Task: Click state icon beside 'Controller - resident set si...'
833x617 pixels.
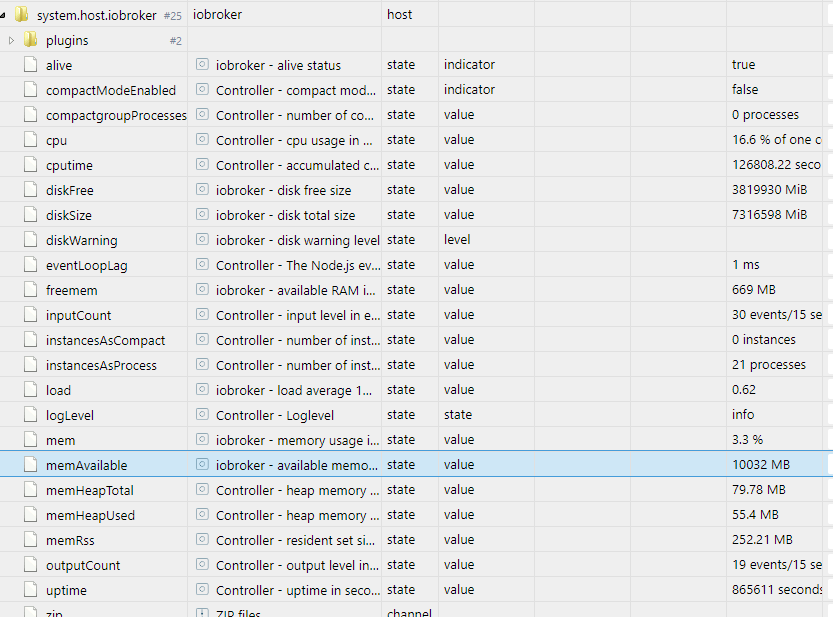Action: coord(202,539)
